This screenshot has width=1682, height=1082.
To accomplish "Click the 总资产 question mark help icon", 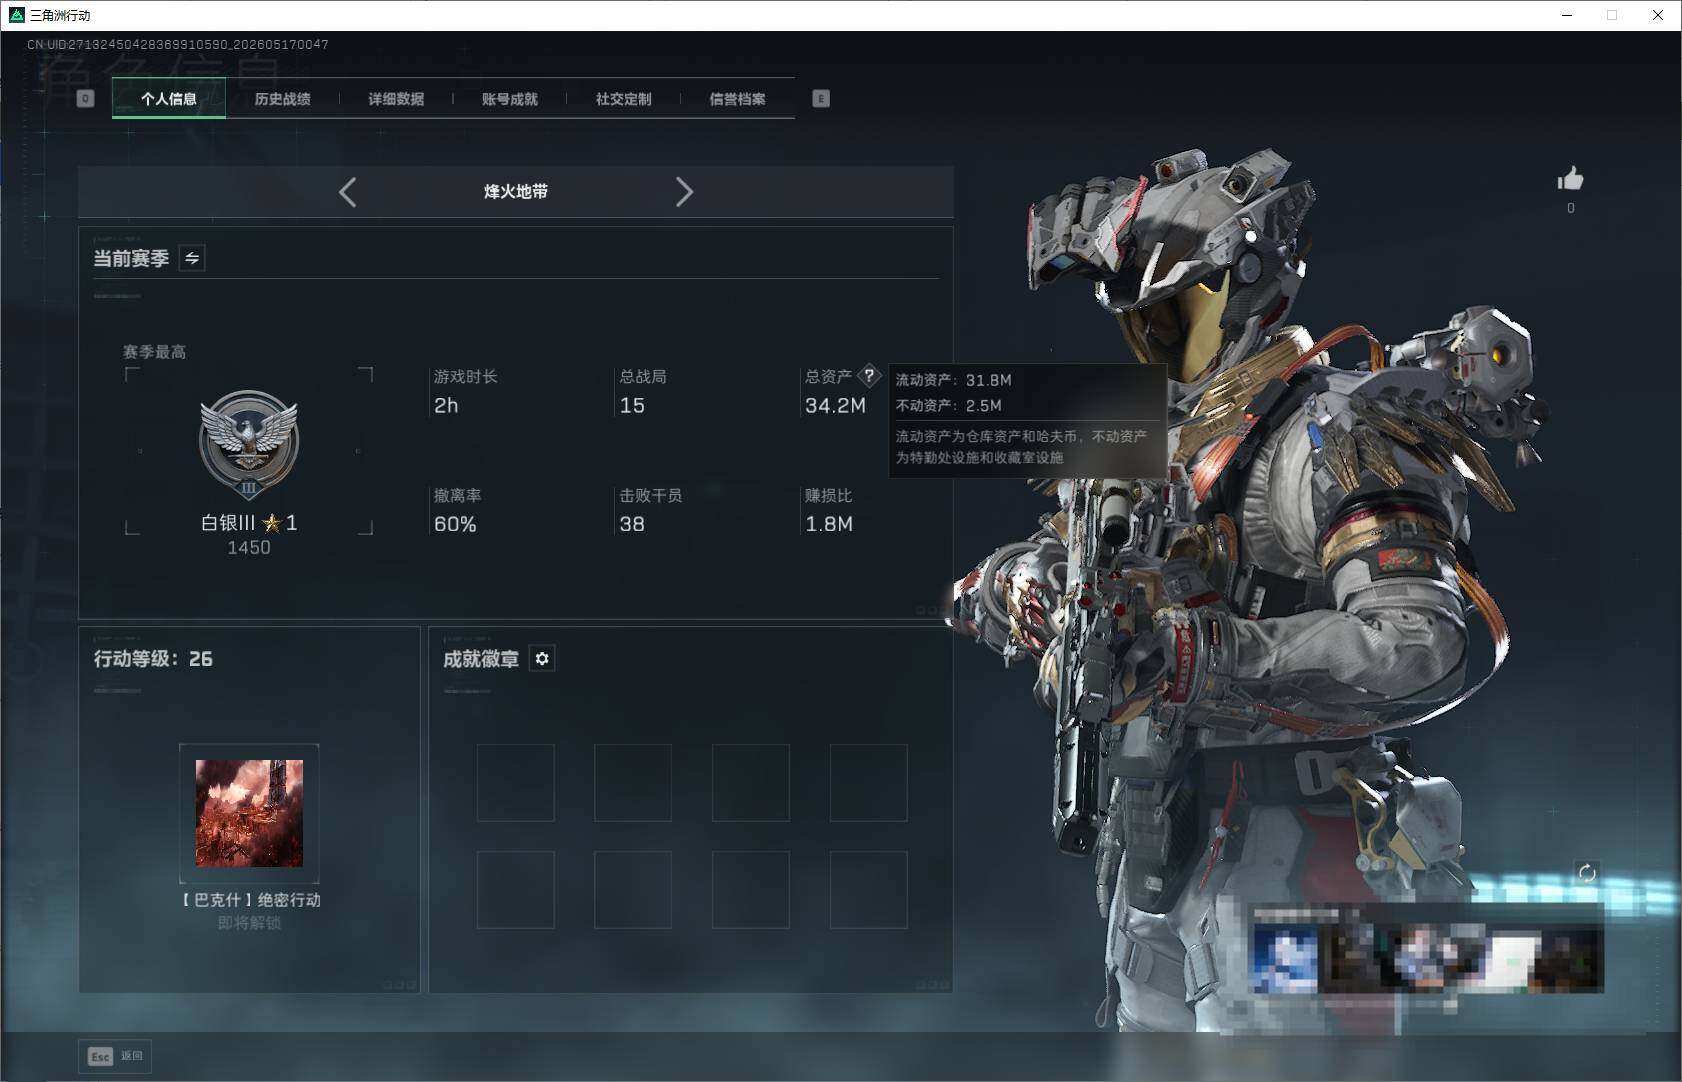I will pyautogui.click(x=869, y=376).
